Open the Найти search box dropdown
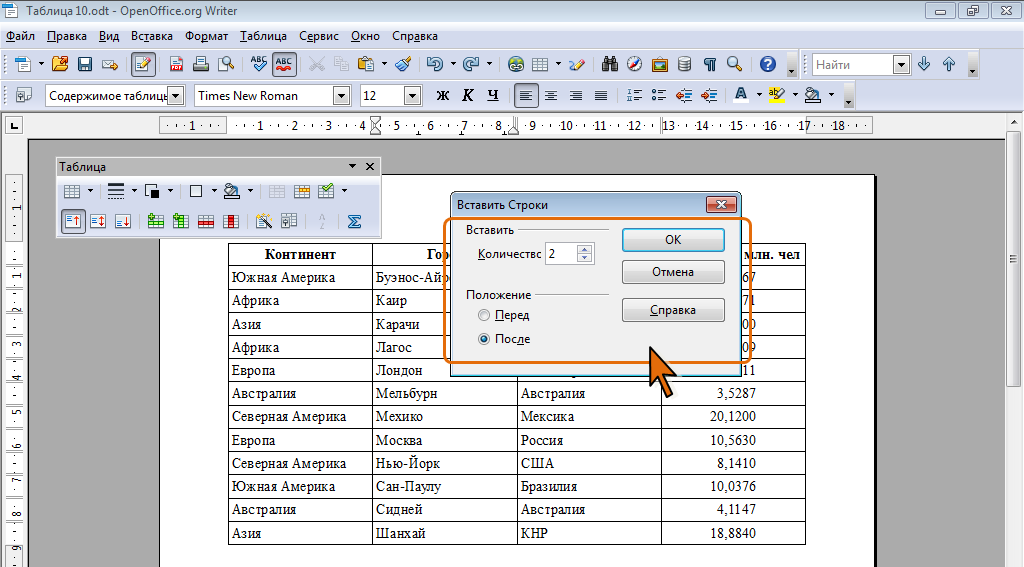This screenshot has height=567, width=1024. 901,64
